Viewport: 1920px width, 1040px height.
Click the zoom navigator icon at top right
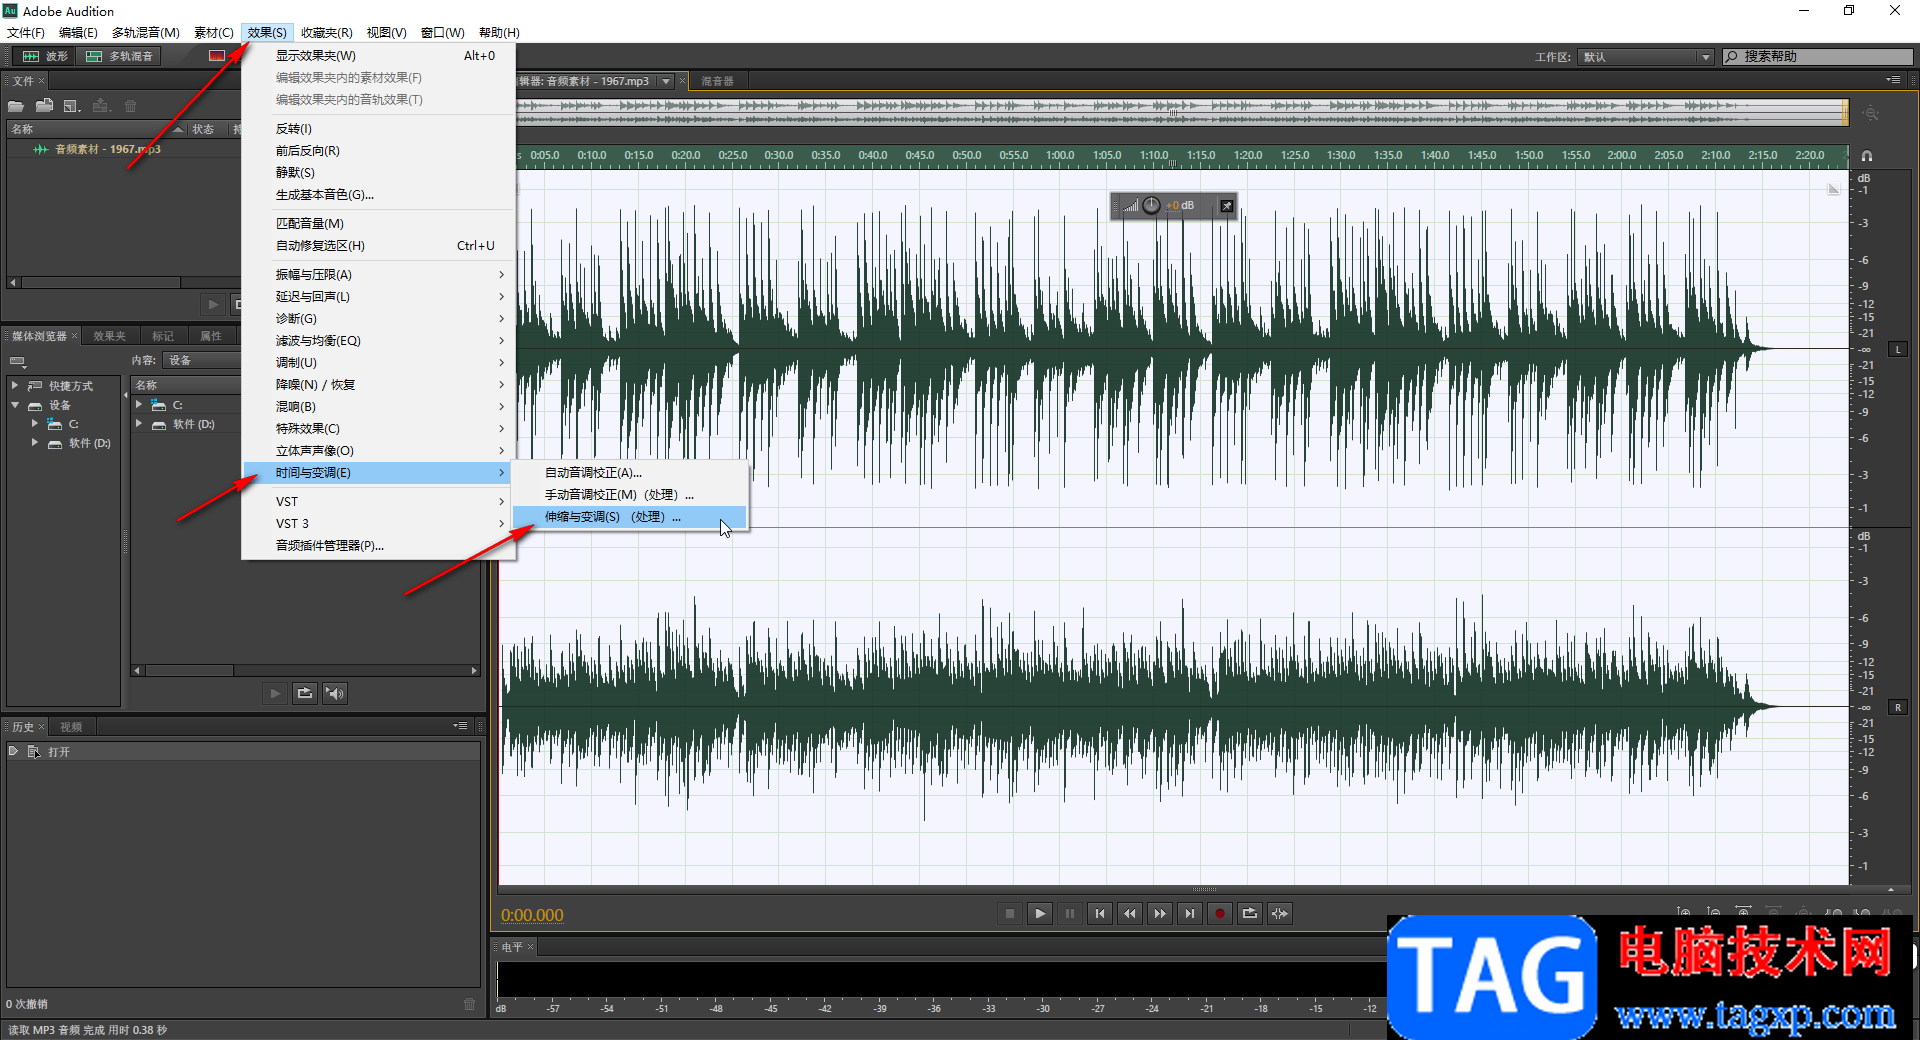[1871, 114]
